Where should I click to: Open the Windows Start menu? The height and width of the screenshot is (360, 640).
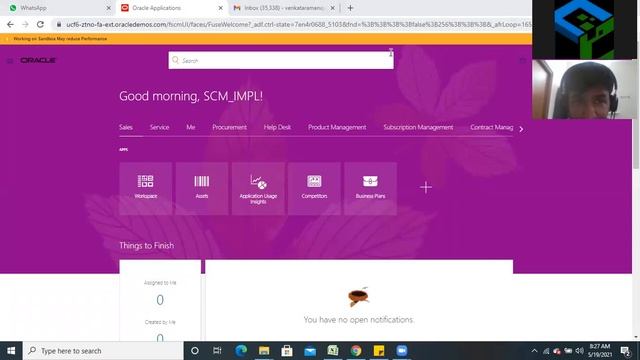[x=11, y=351]
